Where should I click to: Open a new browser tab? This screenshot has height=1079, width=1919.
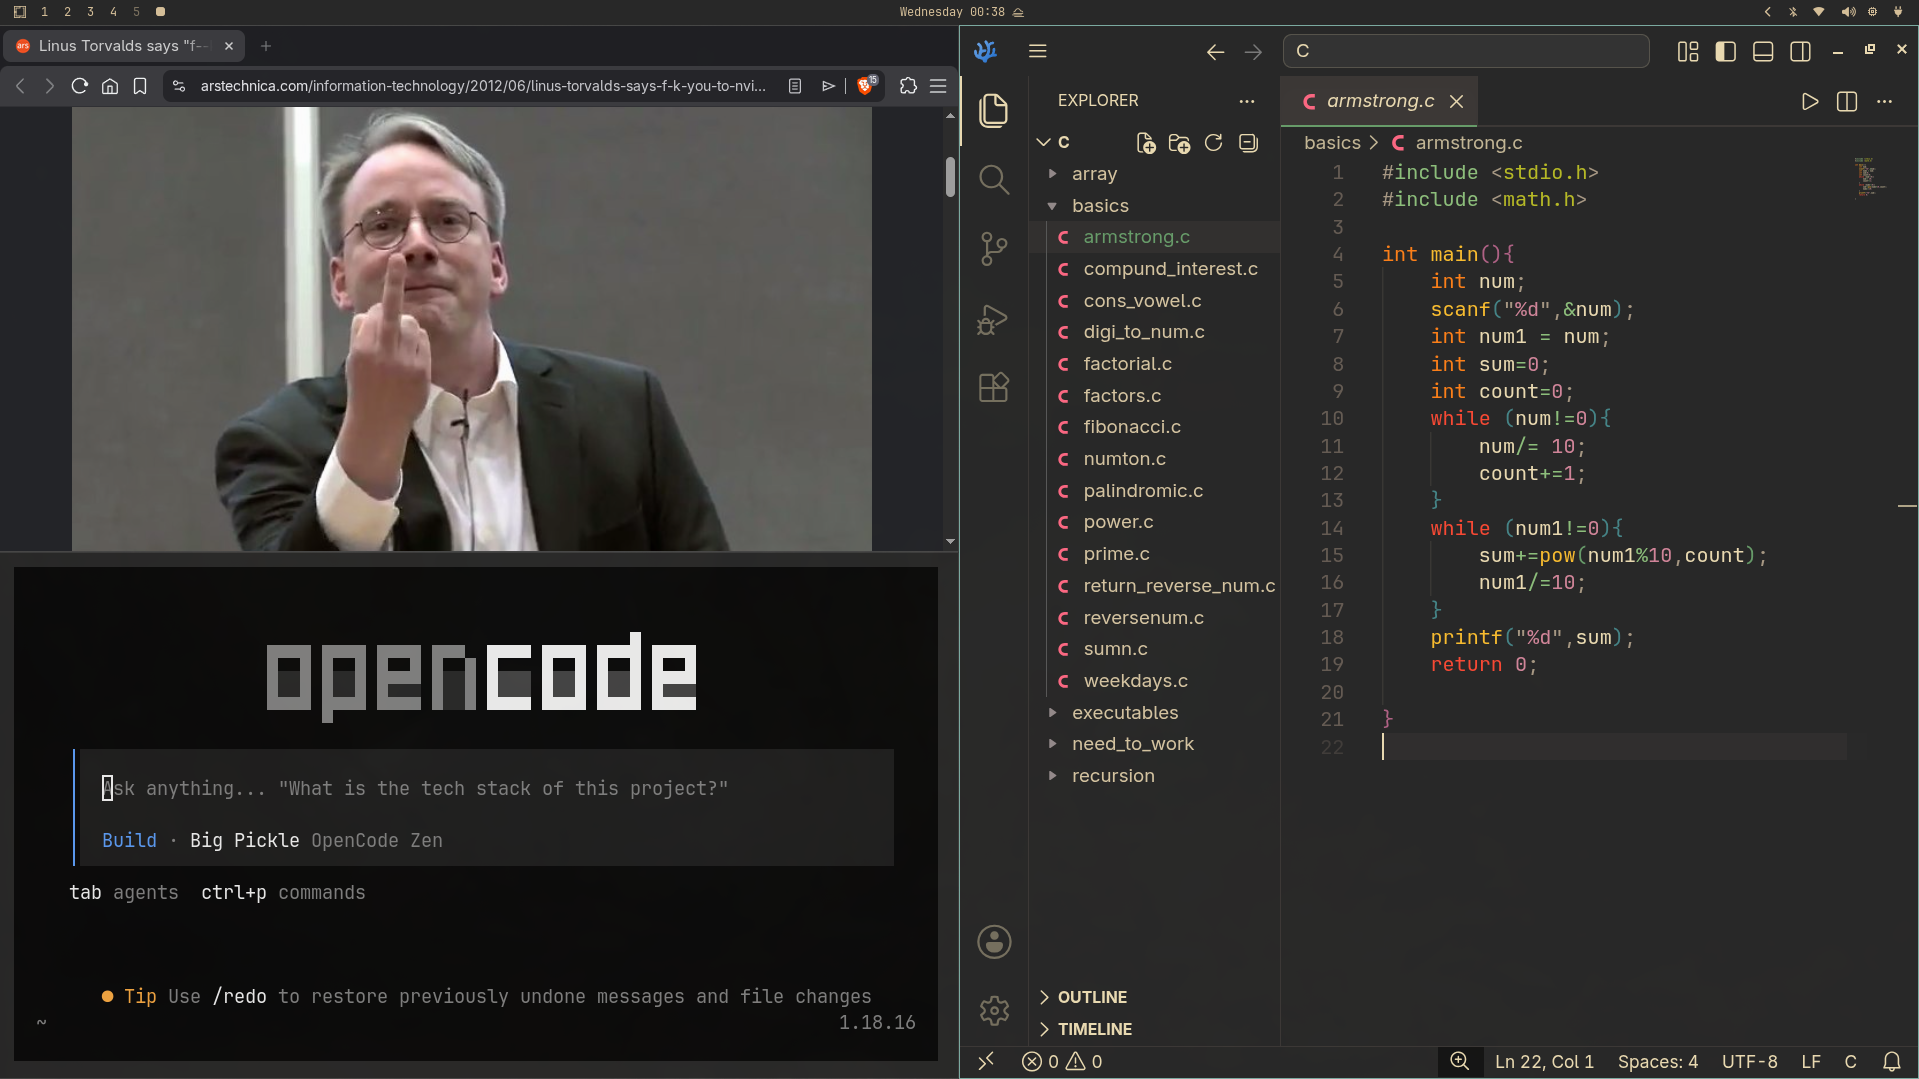click(266, 46)
